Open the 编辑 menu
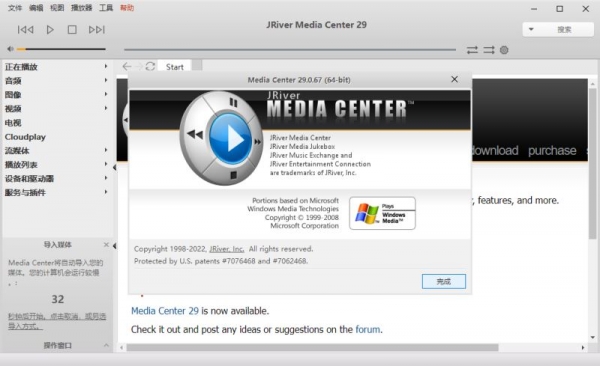 coord(36,8)
